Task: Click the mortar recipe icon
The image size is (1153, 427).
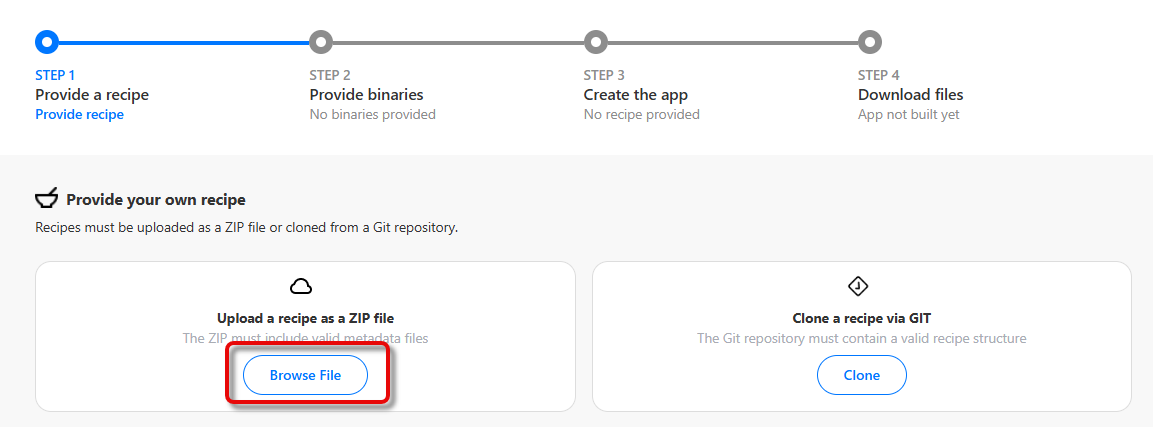Action: (x=47, y=198)
